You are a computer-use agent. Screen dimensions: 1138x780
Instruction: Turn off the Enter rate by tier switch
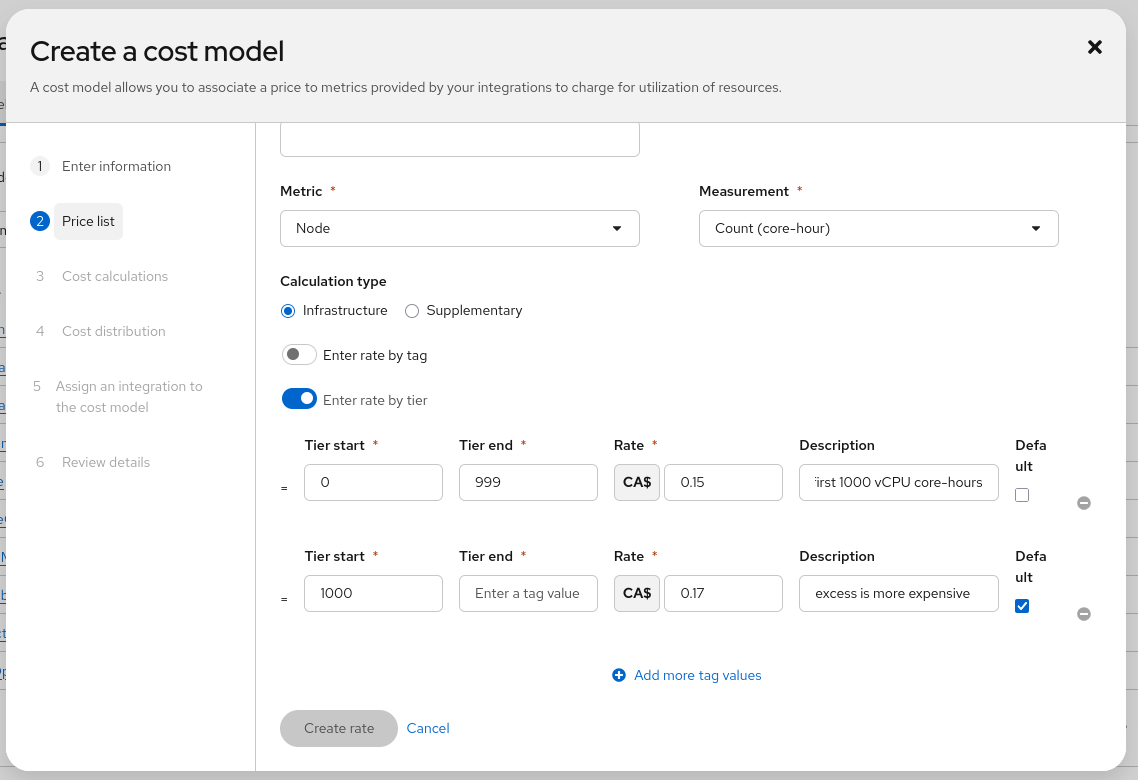point(299,400)
